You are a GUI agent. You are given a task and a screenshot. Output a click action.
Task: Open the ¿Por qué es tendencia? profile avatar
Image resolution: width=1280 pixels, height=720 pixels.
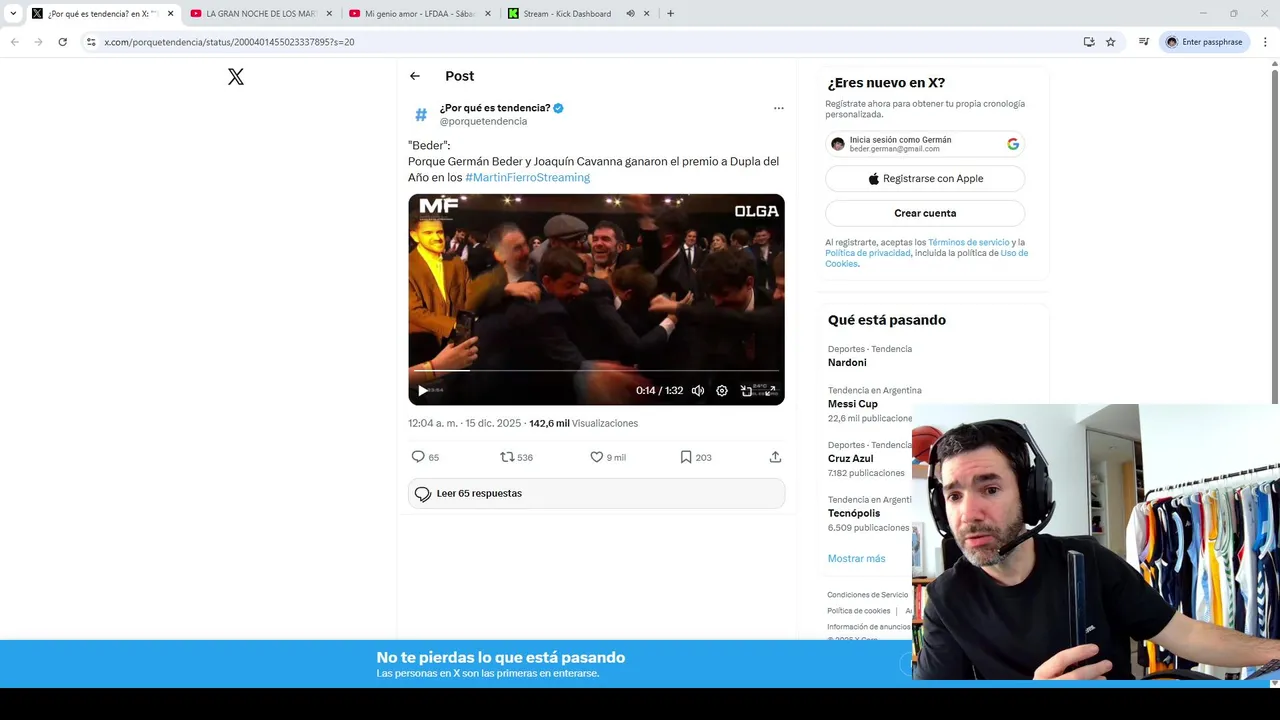[x=421, y=115]
